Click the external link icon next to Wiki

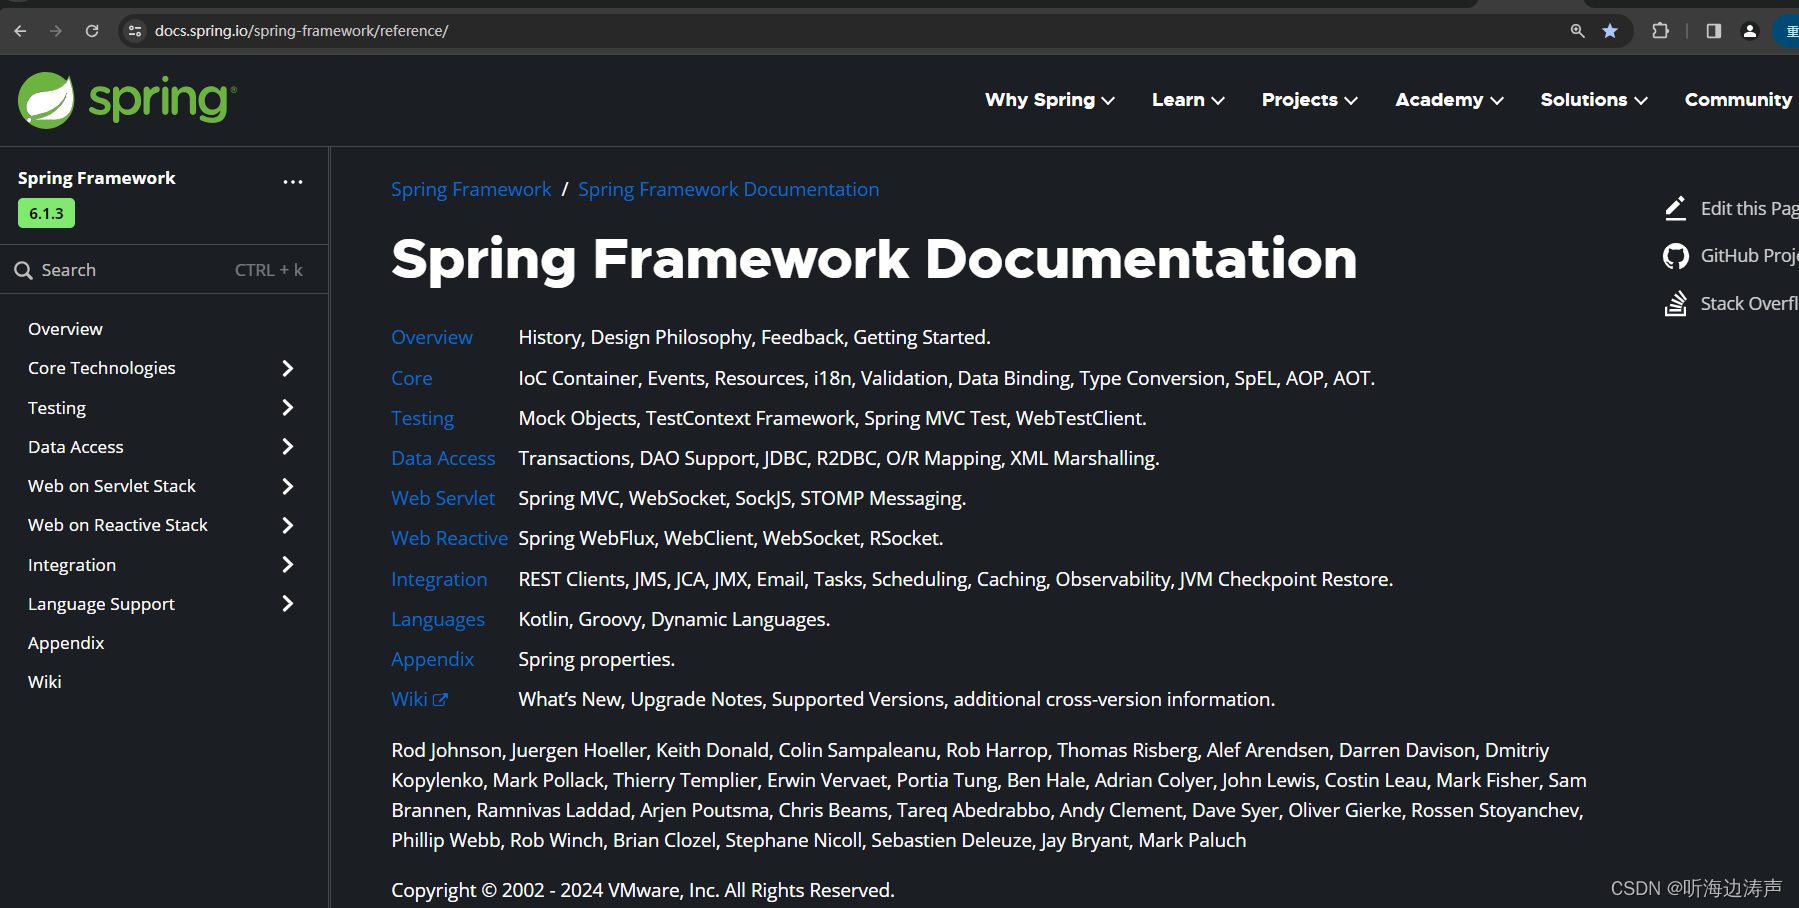[x=440, y=700]
